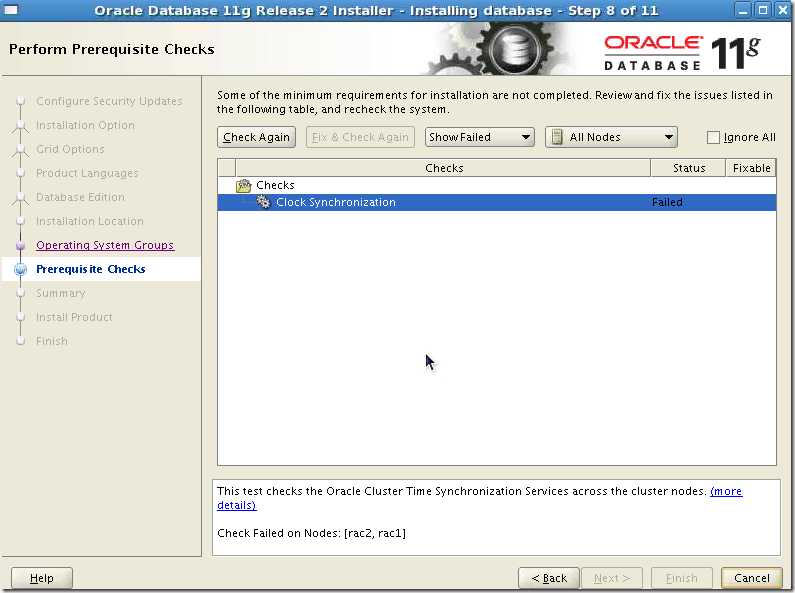
Task: Select the Prerequisite Checks step
Action: click(91, 269)
